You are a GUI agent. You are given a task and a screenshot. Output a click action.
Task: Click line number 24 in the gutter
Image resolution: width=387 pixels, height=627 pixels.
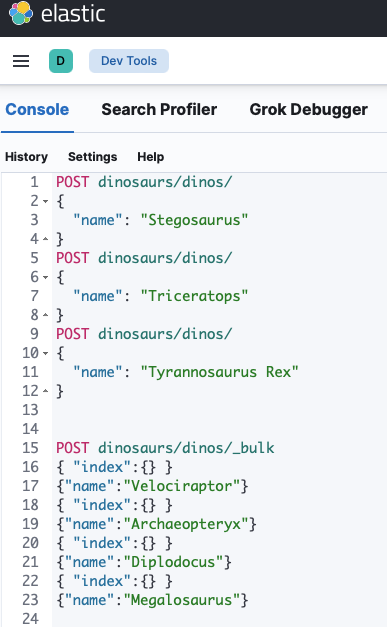coord(30,619)
